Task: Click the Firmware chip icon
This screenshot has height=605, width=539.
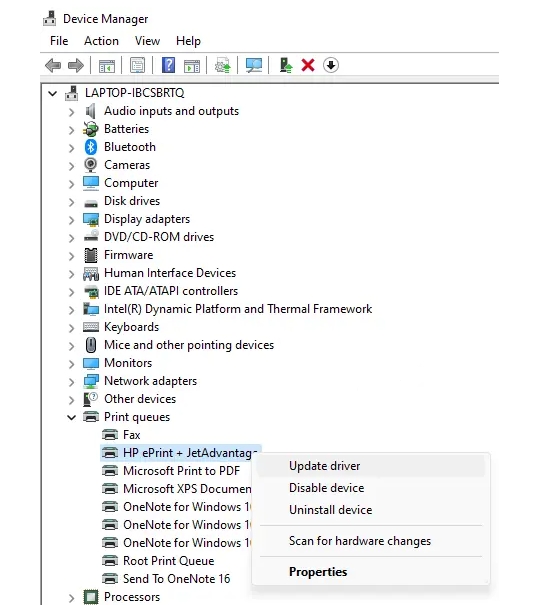Action: tap(91, 255)
